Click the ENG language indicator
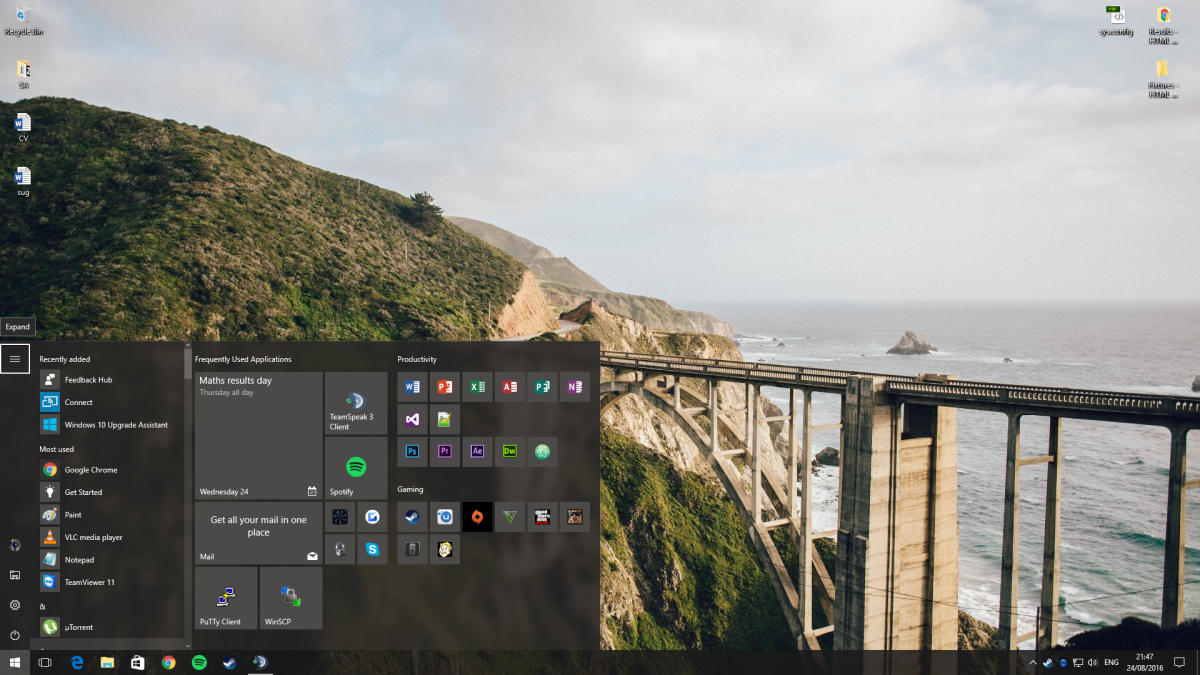 (x=1111, y=662)
